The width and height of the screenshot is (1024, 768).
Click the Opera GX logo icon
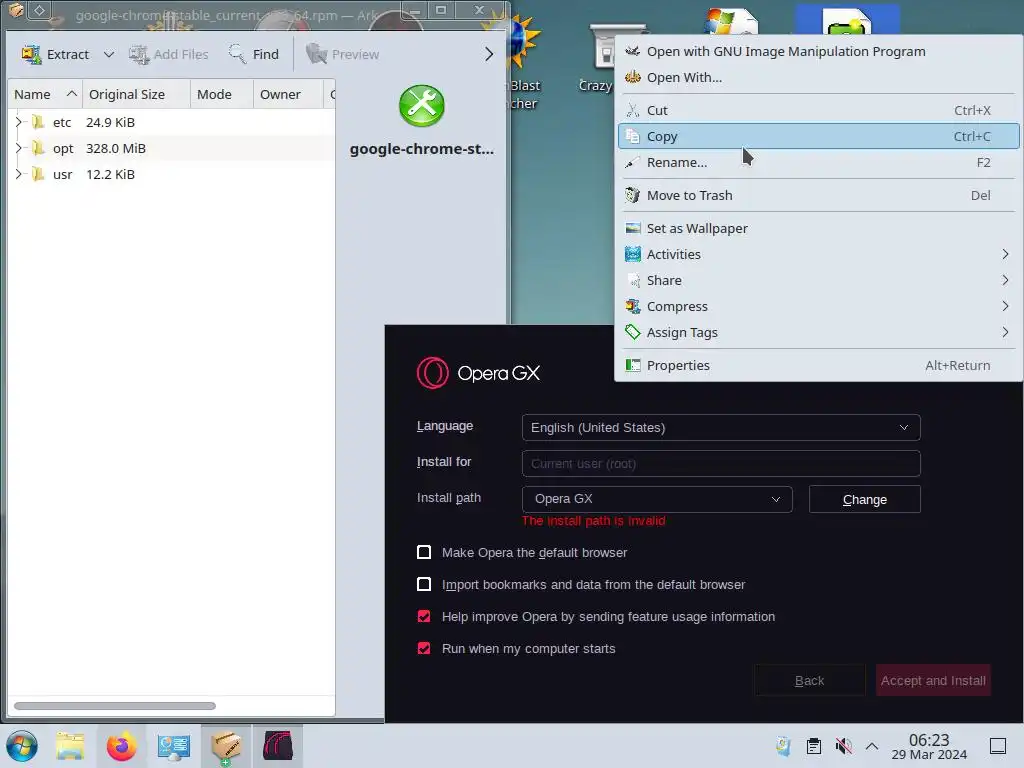(x=433, y=373)
